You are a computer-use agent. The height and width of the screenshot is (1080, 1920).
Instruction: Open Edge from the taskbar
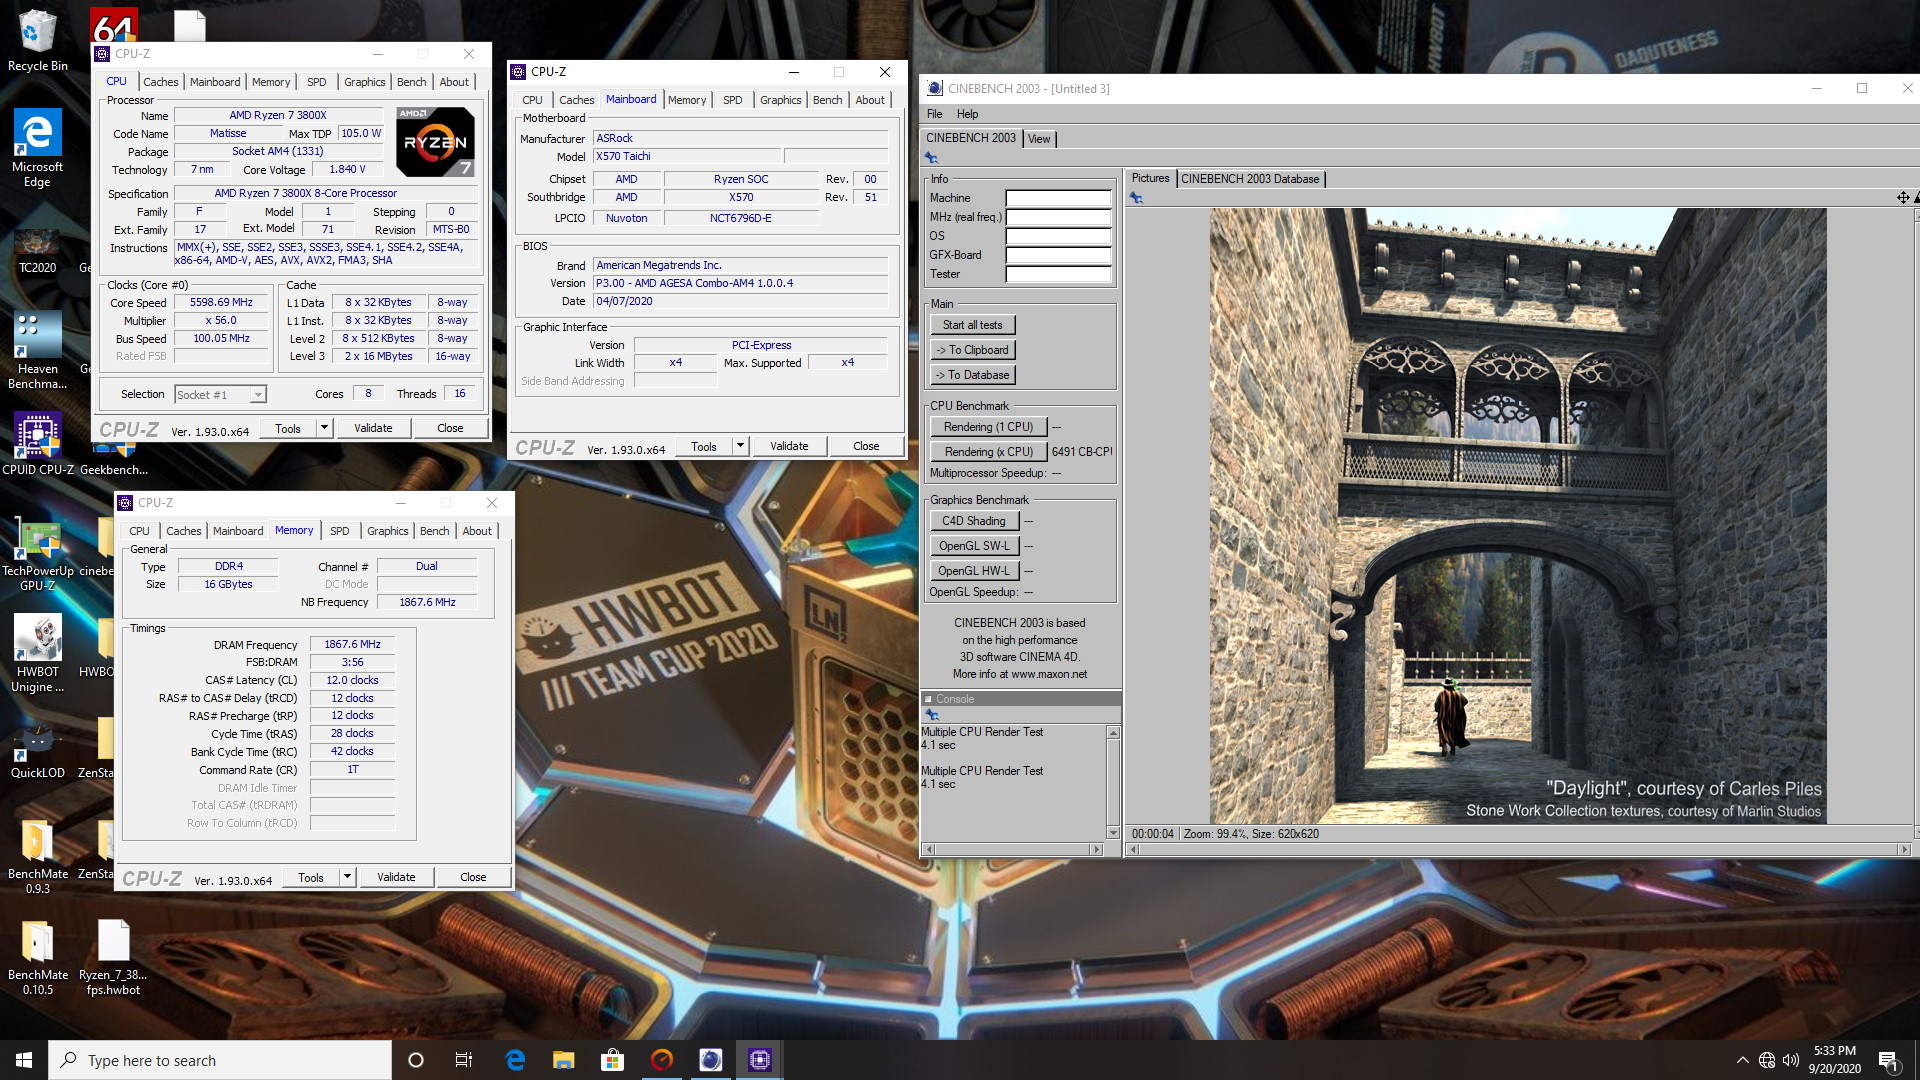pyautogui.click(x=515, y=1060)
